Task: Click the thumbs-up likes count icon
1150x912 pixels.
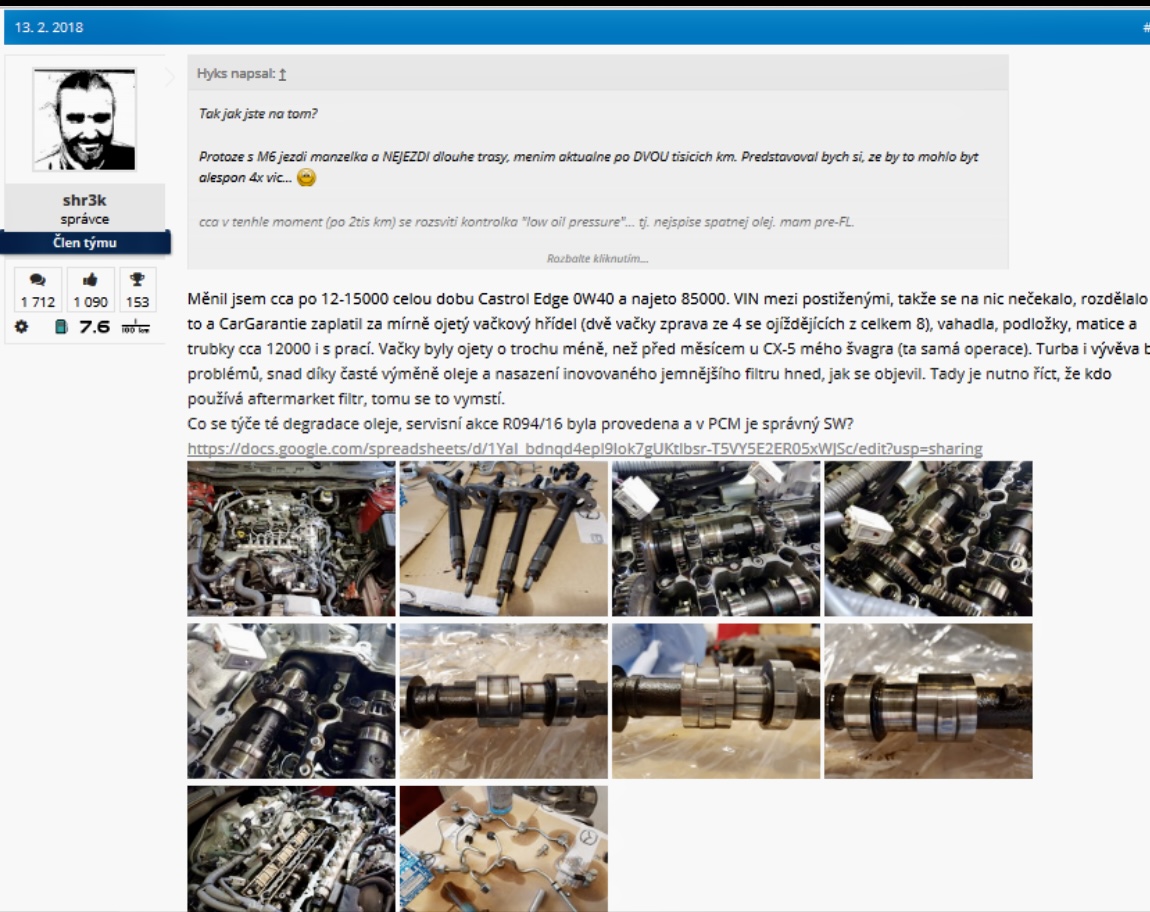Action: click(x=90, y=281)
